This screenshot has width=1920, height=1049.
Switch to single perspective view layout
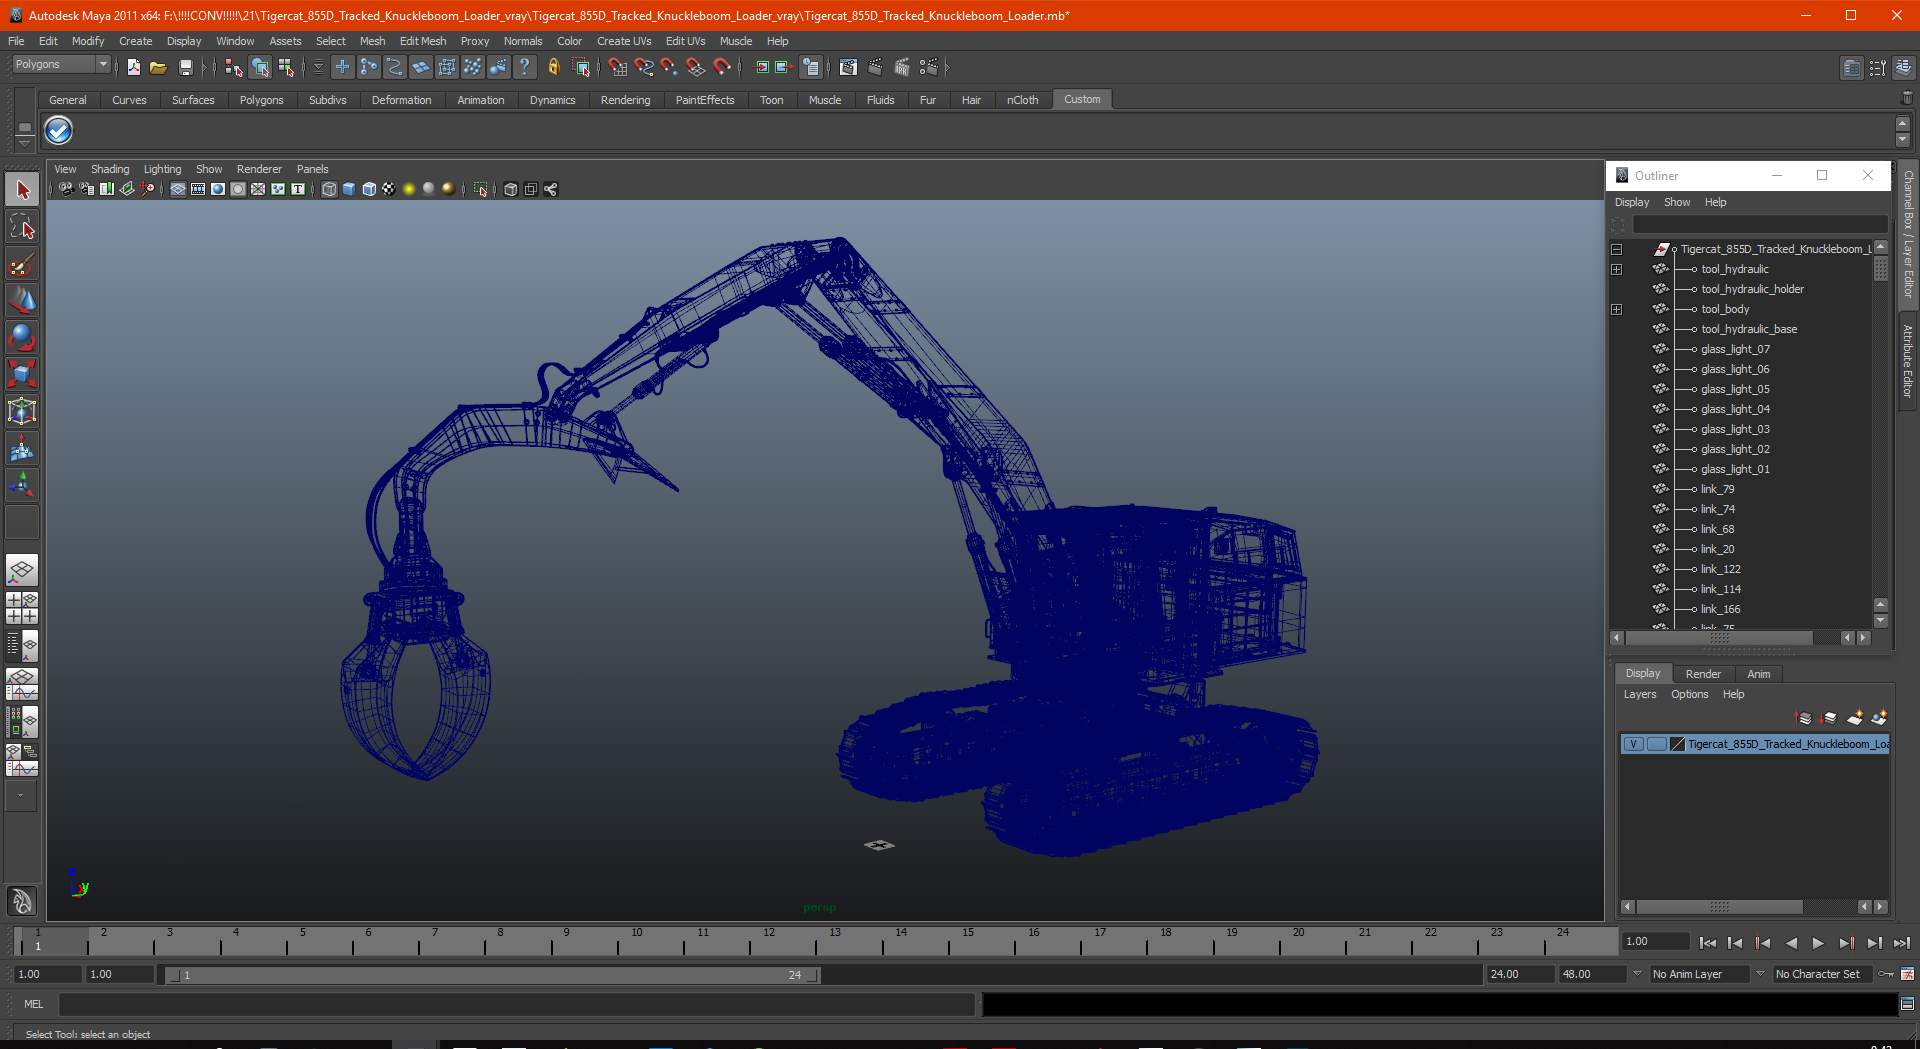click(x=22, y=571)
